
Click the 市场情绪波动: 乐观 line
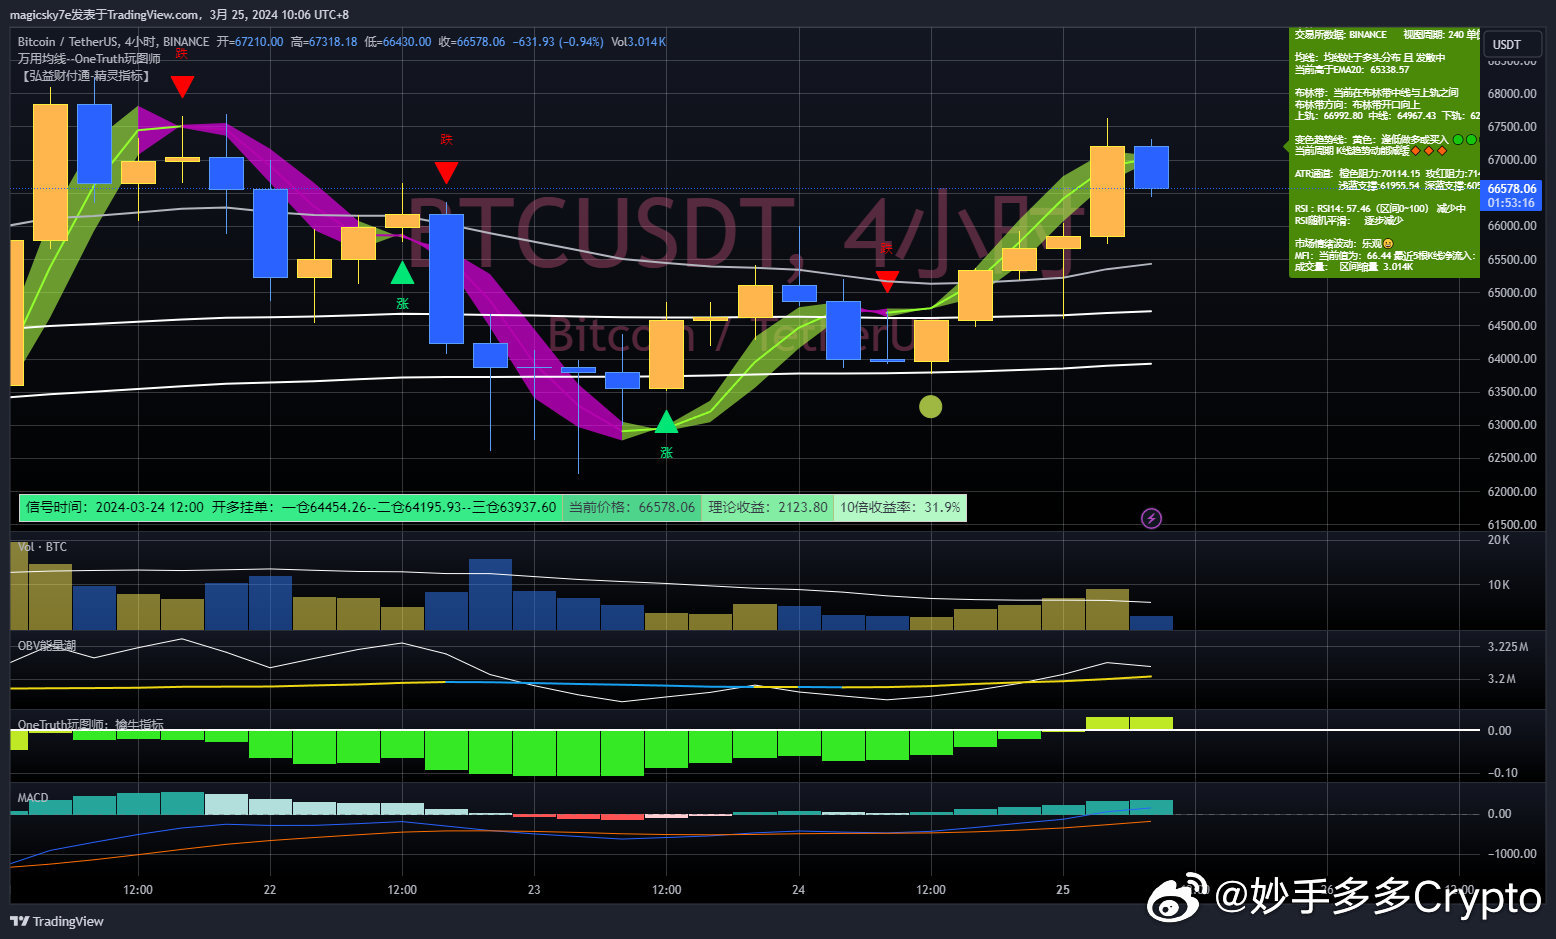[1343, 243]
